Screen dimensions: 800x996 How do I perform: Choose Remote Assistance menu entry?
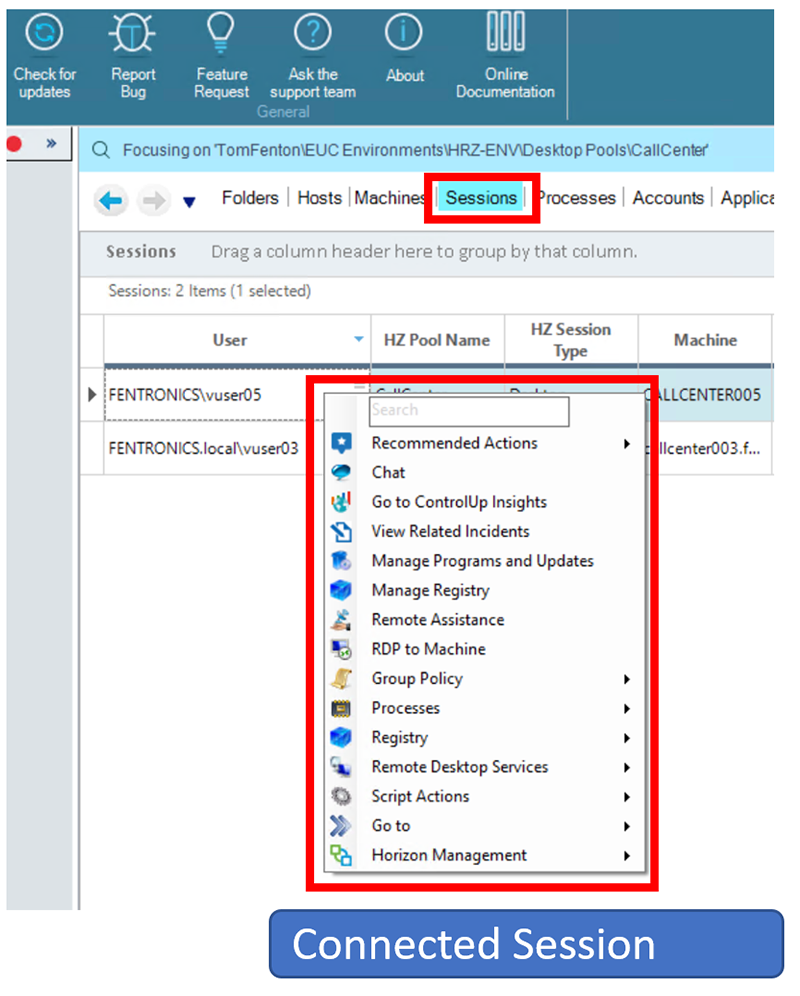pos(438,619)
